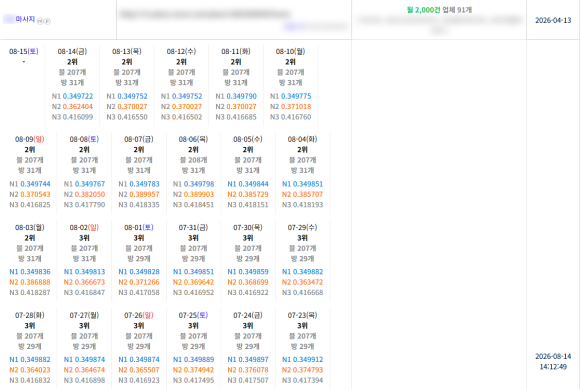This screenshot has width=580, height=389.
Task: Open the blurred URL link in header row
Action: (204, 14)
